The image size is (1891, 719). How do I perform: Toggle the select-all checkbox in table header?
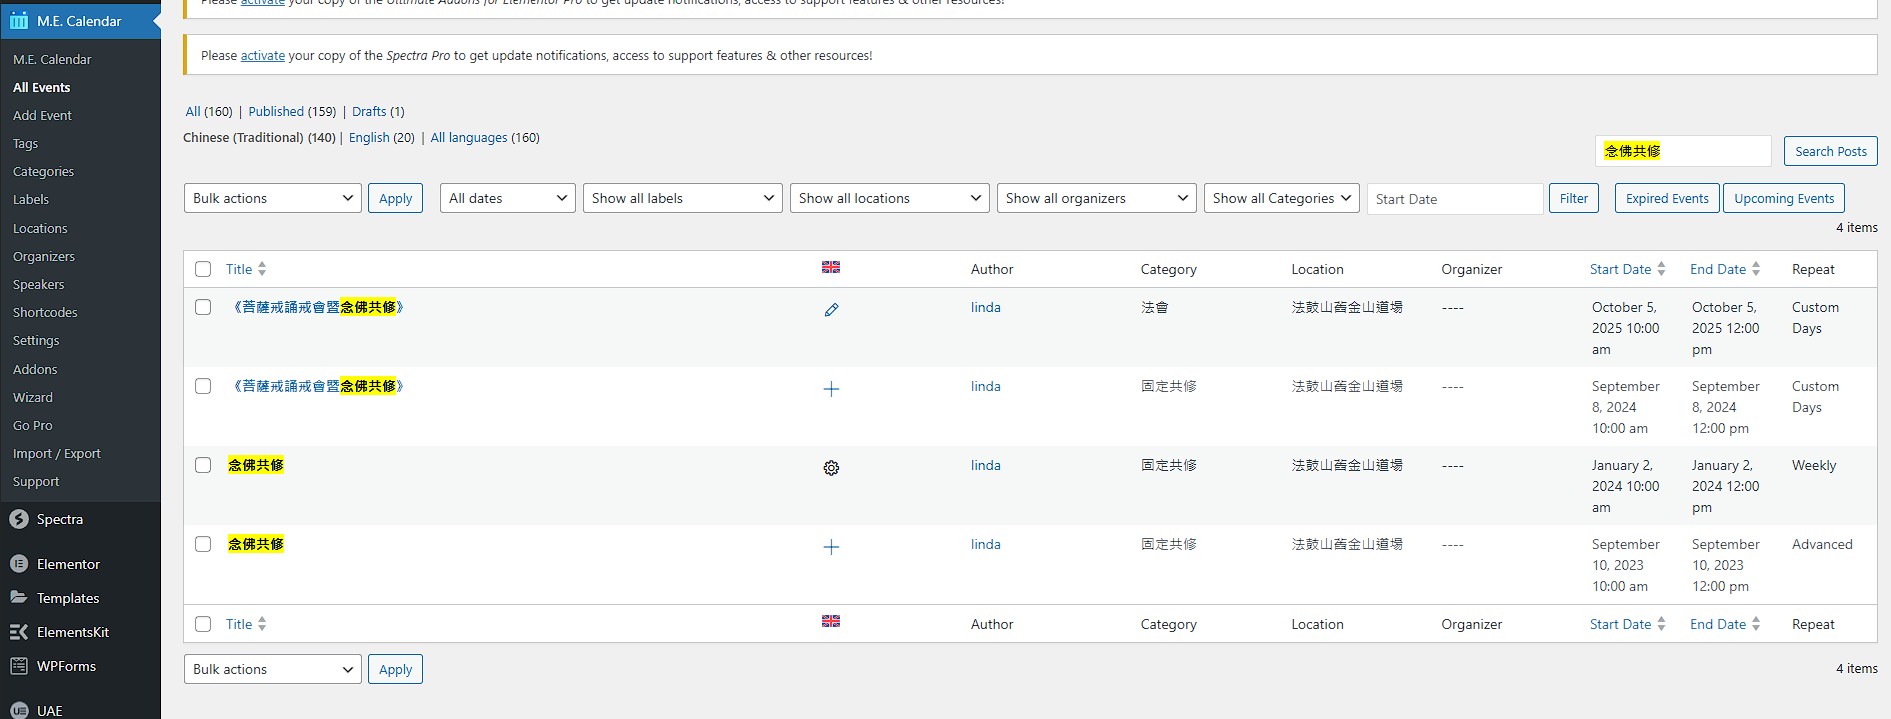point(203,269)
